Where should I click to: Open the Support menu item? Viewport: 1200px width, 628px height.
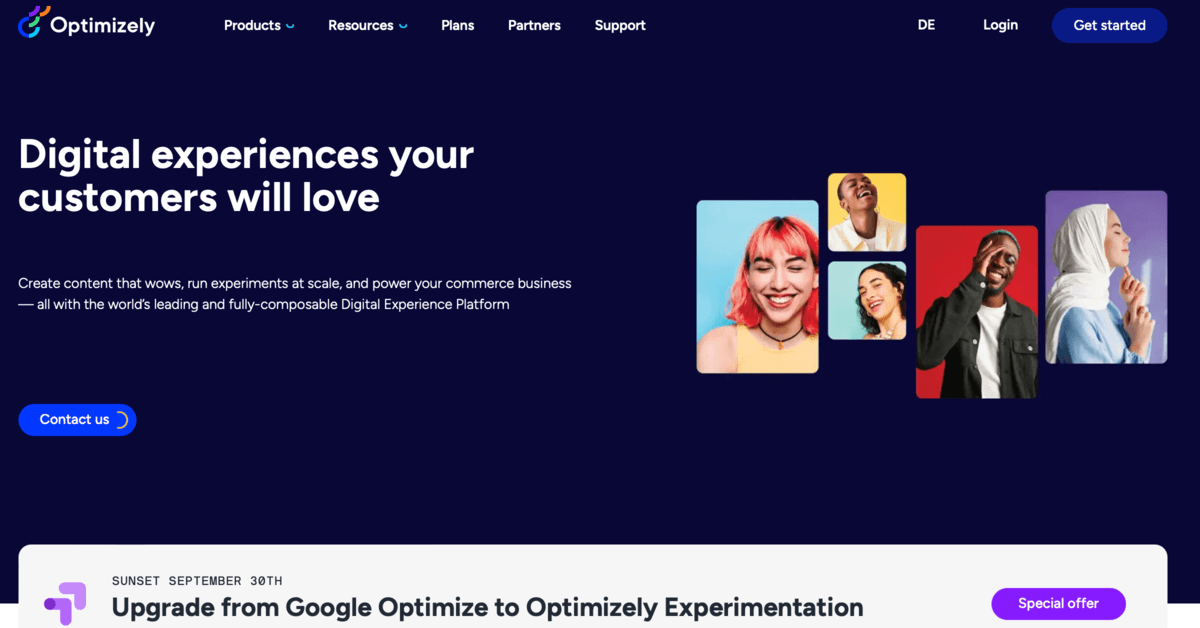(x=620, y=25)
